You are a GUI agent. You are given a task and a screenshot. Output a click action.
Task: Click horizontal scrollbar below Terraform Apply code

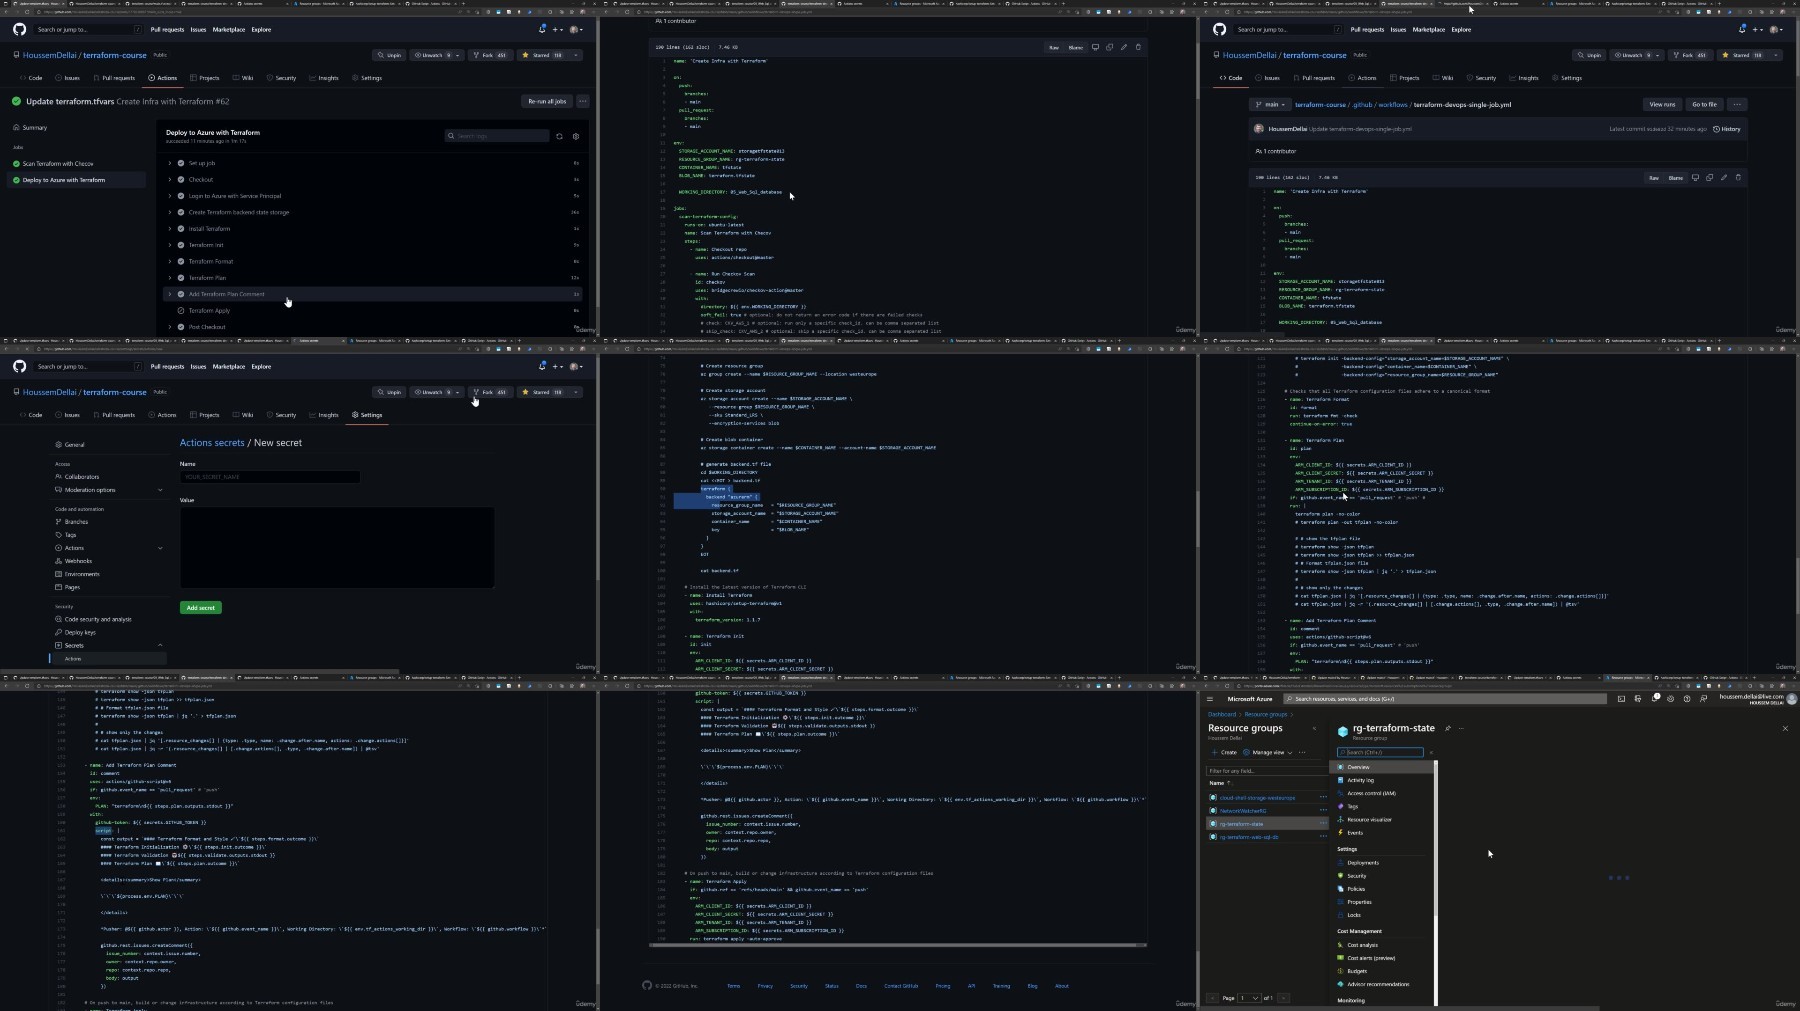click(898, 945)
